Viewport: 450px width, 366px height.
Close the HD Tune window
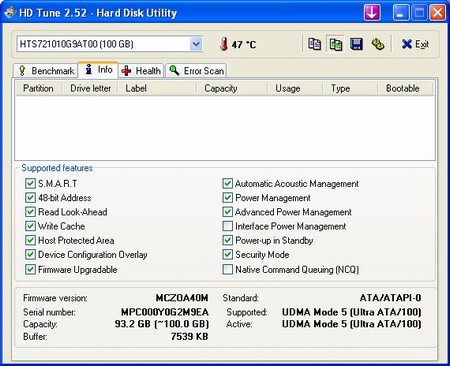pyautogui.click(x=437, y=13)
